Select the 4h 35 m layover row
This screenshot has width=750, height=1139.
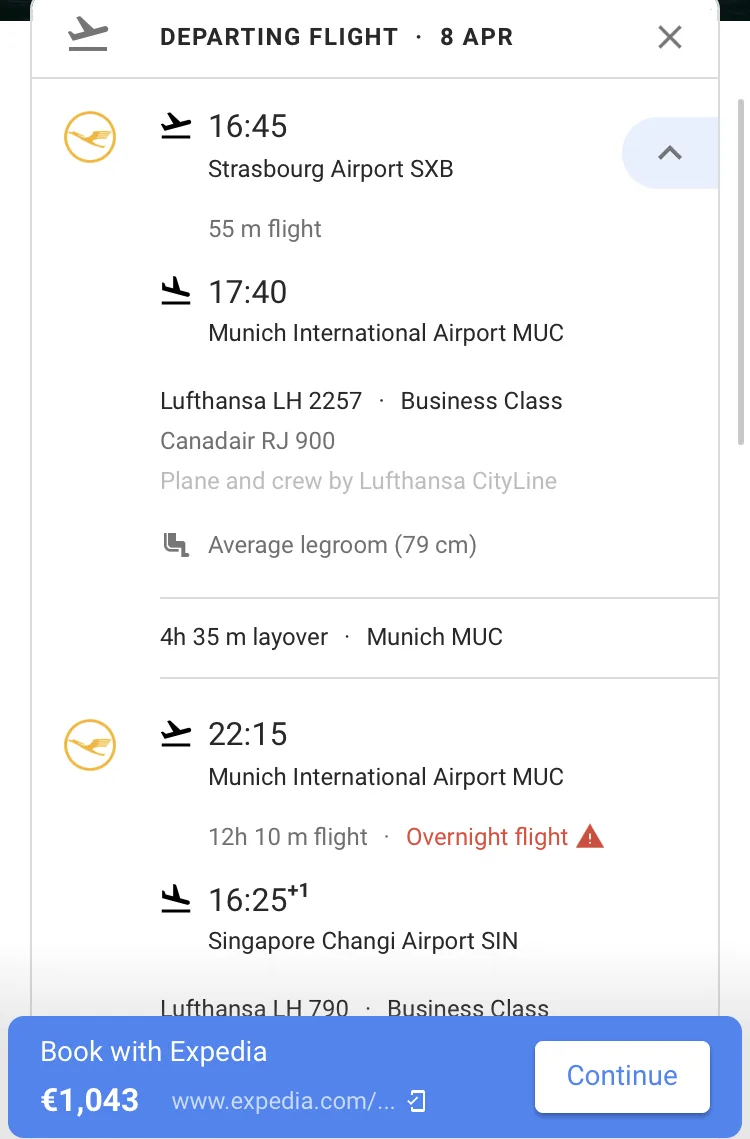(x=439, y=637)
